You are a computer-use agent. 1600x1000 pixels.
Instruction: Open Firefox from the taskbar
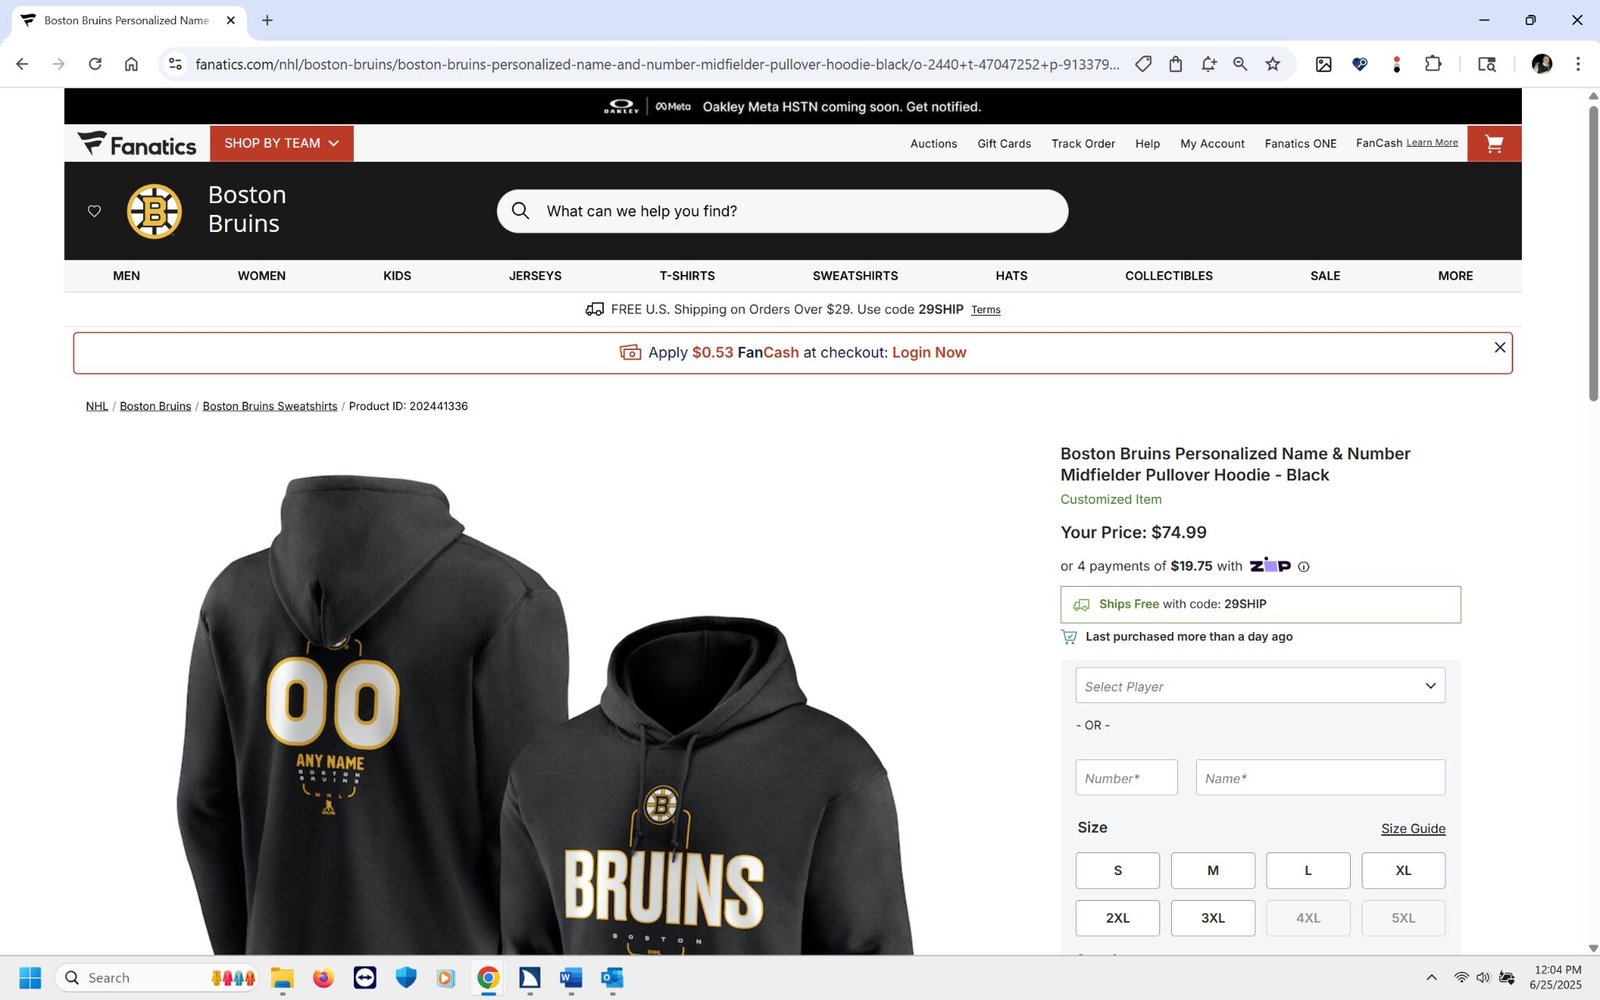(323, 978)
